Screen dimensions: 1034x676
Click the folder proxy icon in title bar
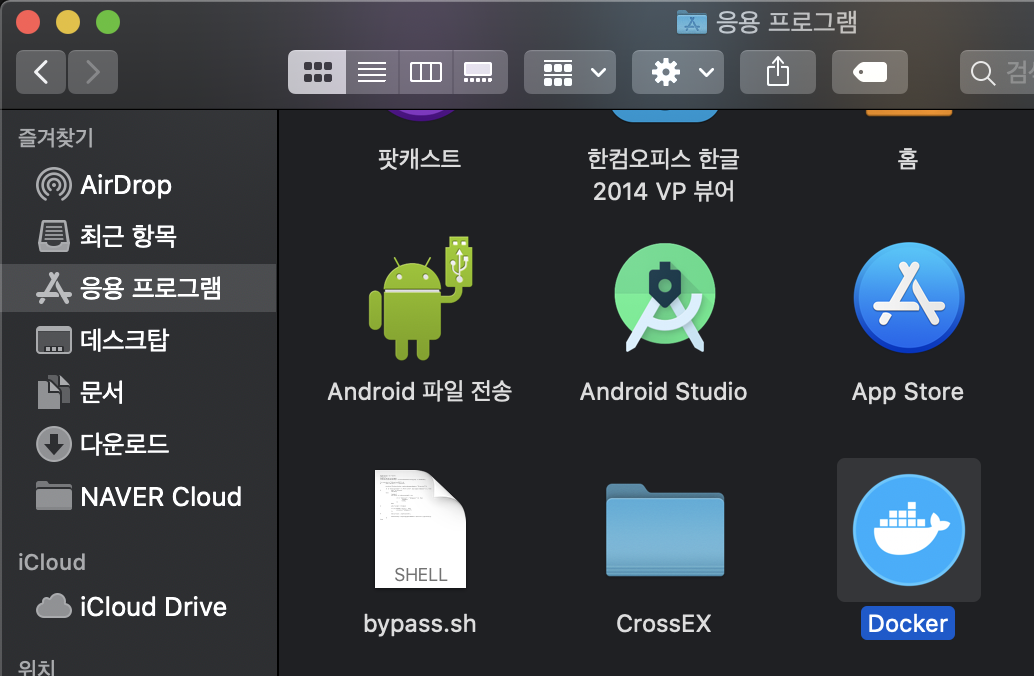692,22
